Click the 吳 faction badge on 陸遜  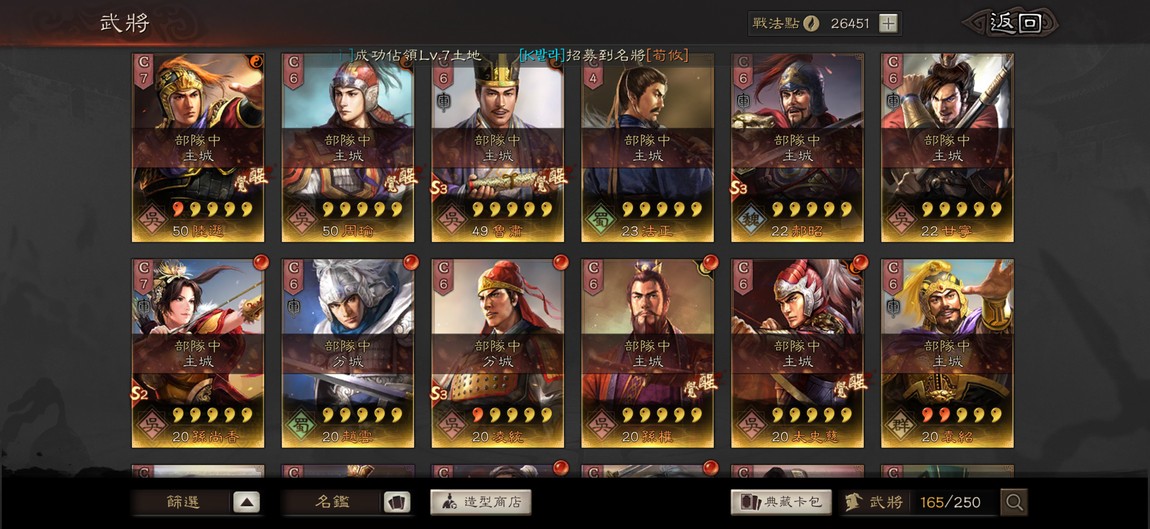coord(152,219)
